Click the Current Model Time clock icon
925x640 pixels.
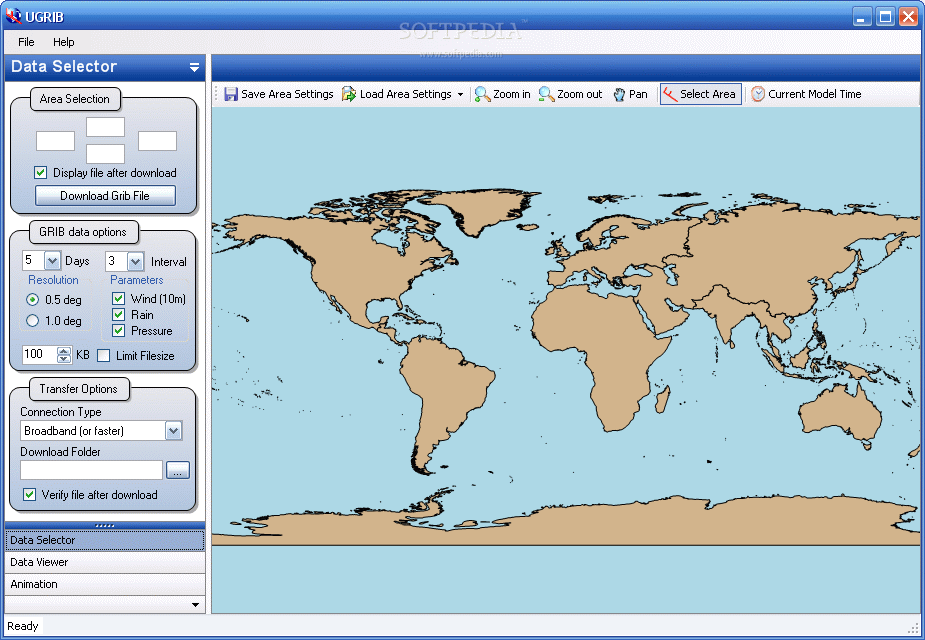click(758, 94)
